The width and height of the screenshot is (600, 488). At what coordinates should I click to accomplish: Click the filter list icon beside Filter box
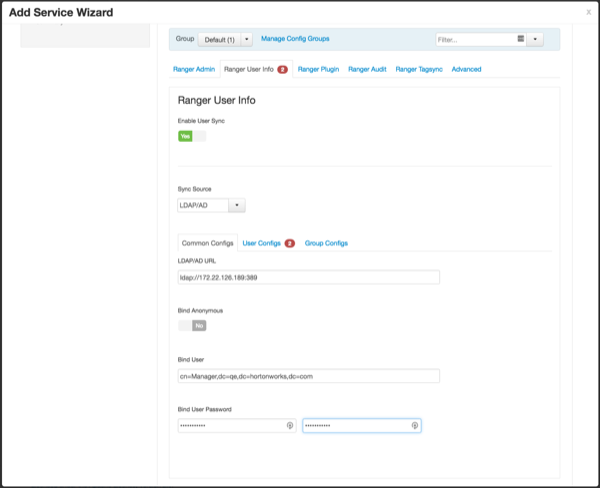click(521, 39)
